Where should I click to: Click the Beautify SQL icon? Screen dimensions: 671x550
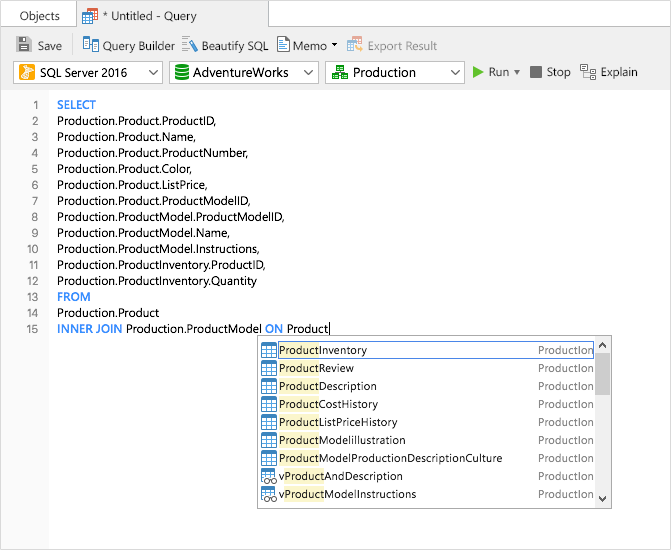click(189, 45)
